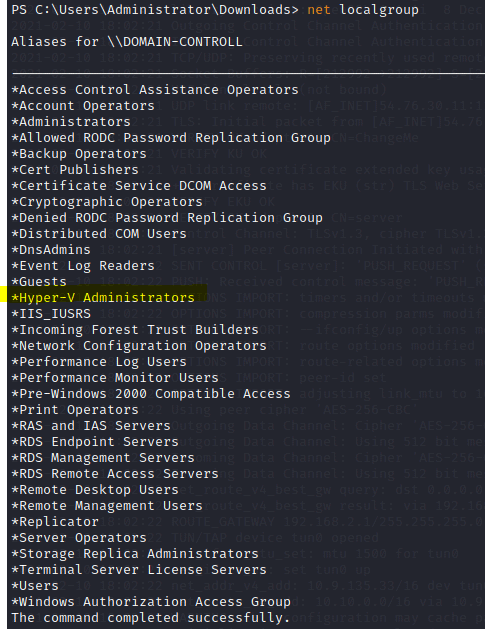Click the '*Remote Desktop Users' line
The width and height of the screenshot is (485, 629).
click(x=95, y=490)
